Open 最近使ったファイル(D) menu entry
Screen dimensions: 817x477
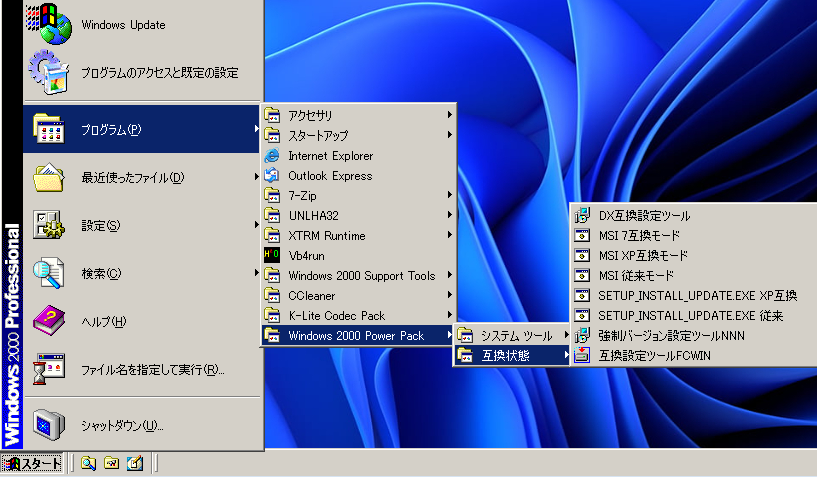tap(142, 177)
